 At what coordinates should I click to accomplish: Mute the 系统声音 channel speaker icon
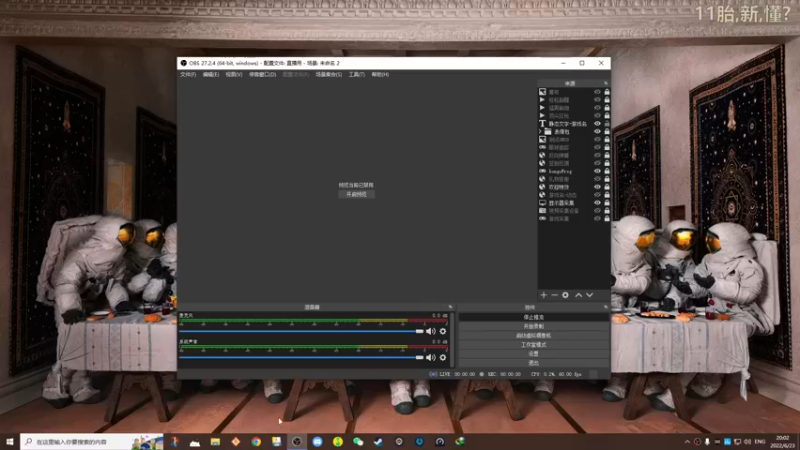431,357
